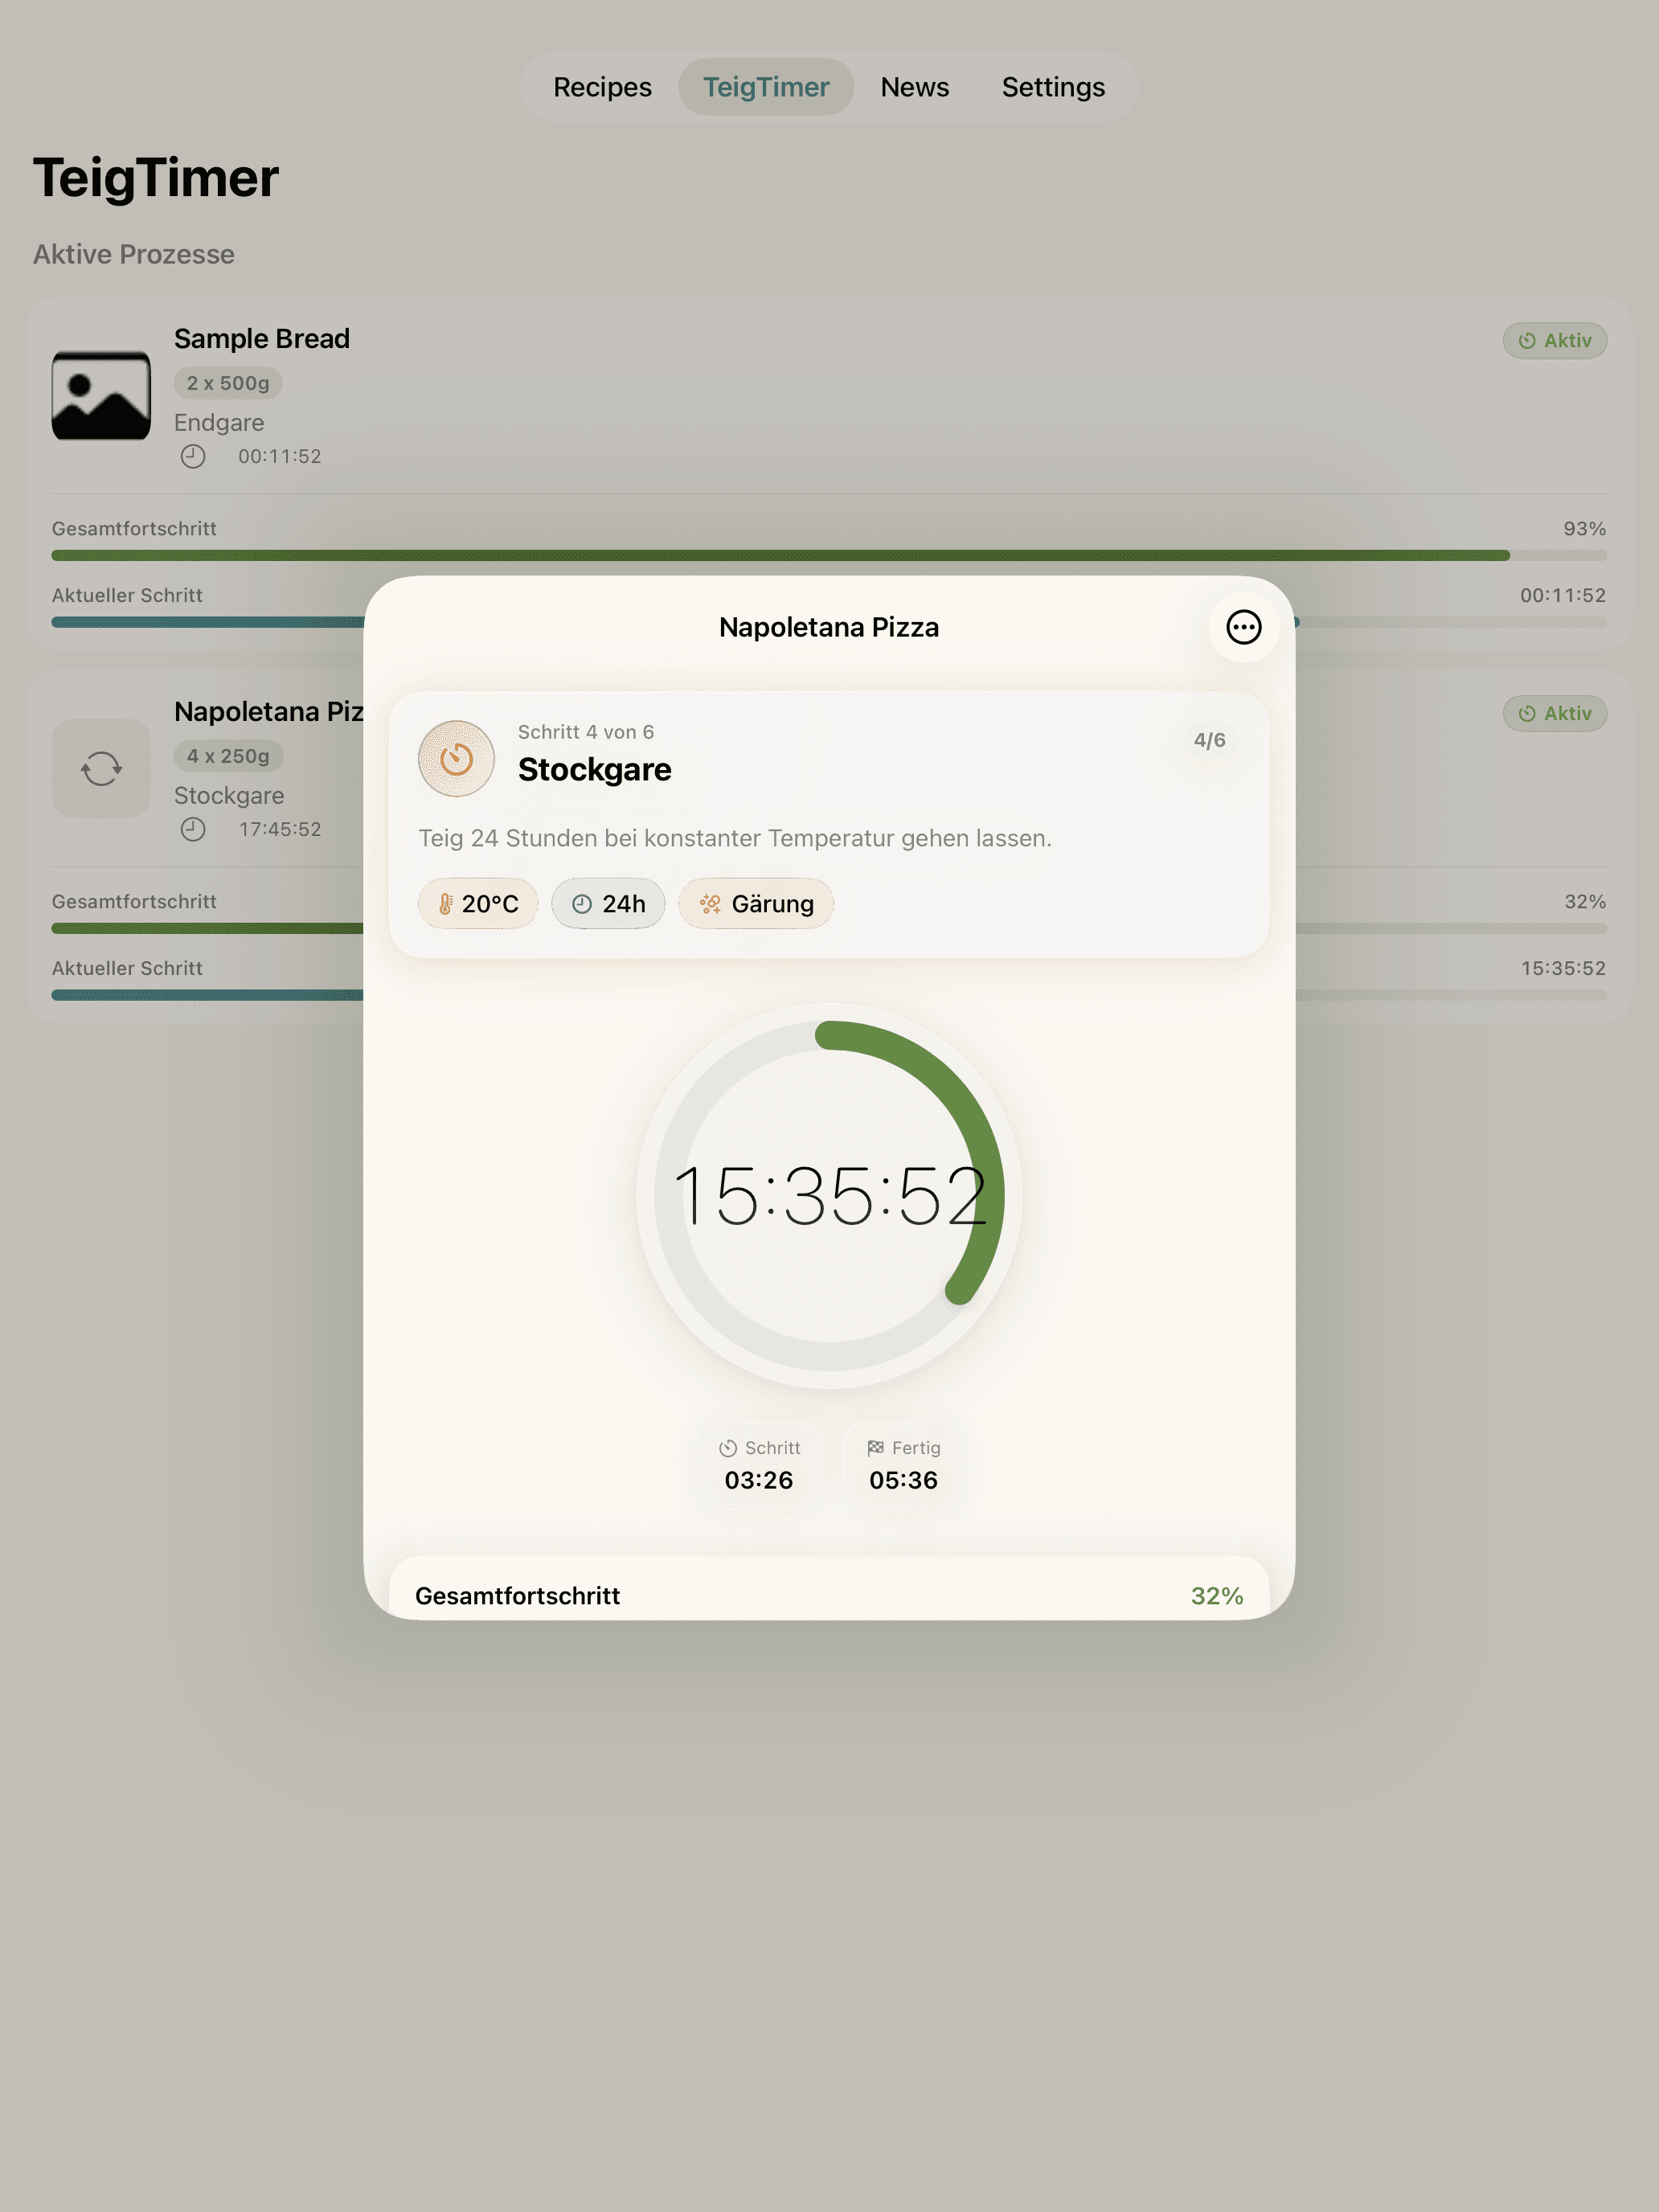Viewport: 1659px width, 2212px height.
Task: Click the checkered flag icon next to Fertig
Action: tap(875, 1448)
